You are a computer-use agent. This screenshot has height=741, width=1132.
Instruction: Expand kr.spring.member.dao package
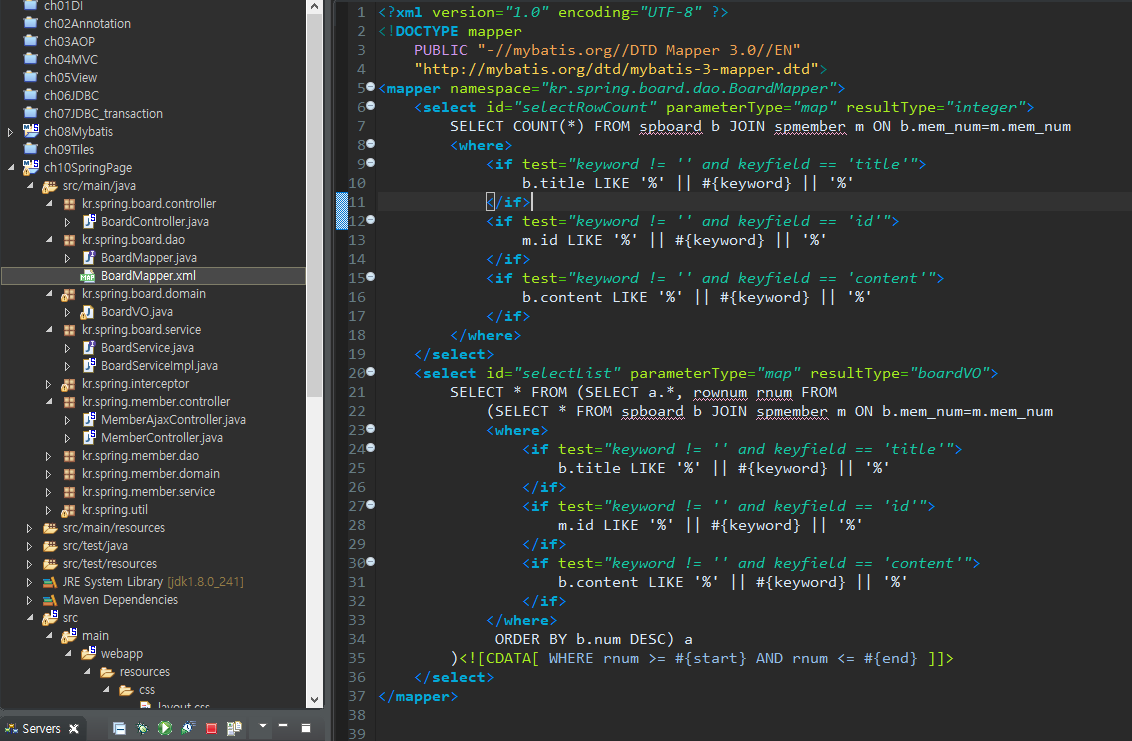48,456
